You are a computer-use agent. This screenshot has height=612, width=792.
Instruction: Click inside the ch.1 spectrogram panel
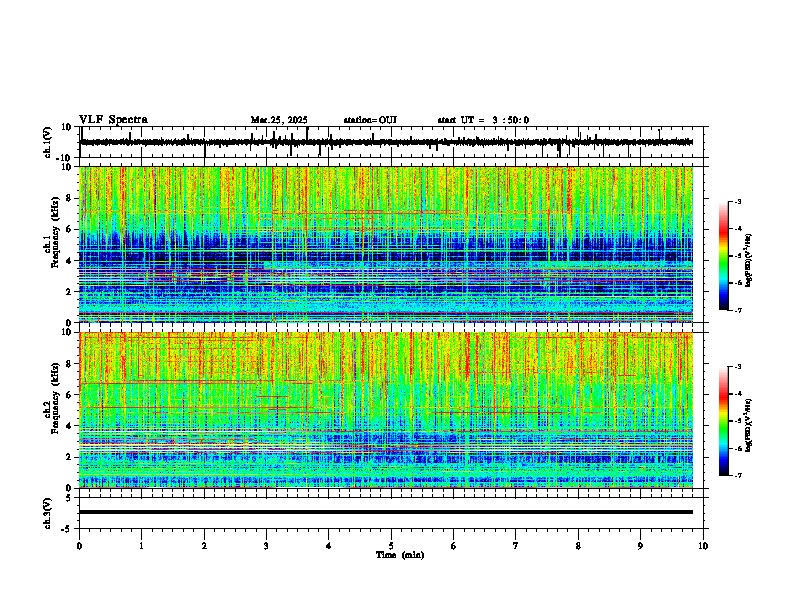(386, 244)
